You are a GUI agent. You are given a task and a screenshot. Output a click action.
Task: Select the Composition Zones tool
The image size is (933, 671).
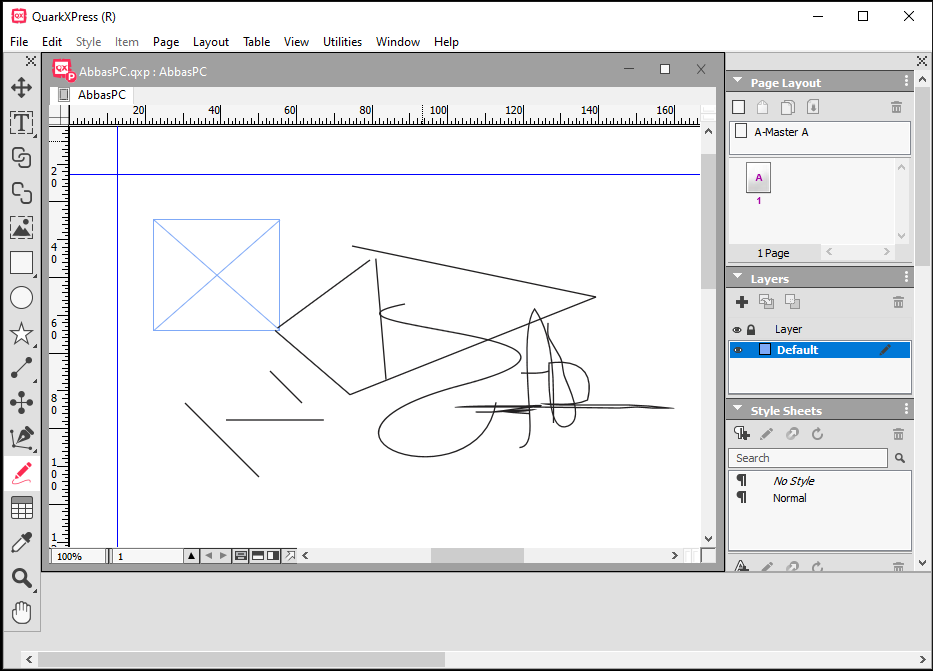point(21,402)
